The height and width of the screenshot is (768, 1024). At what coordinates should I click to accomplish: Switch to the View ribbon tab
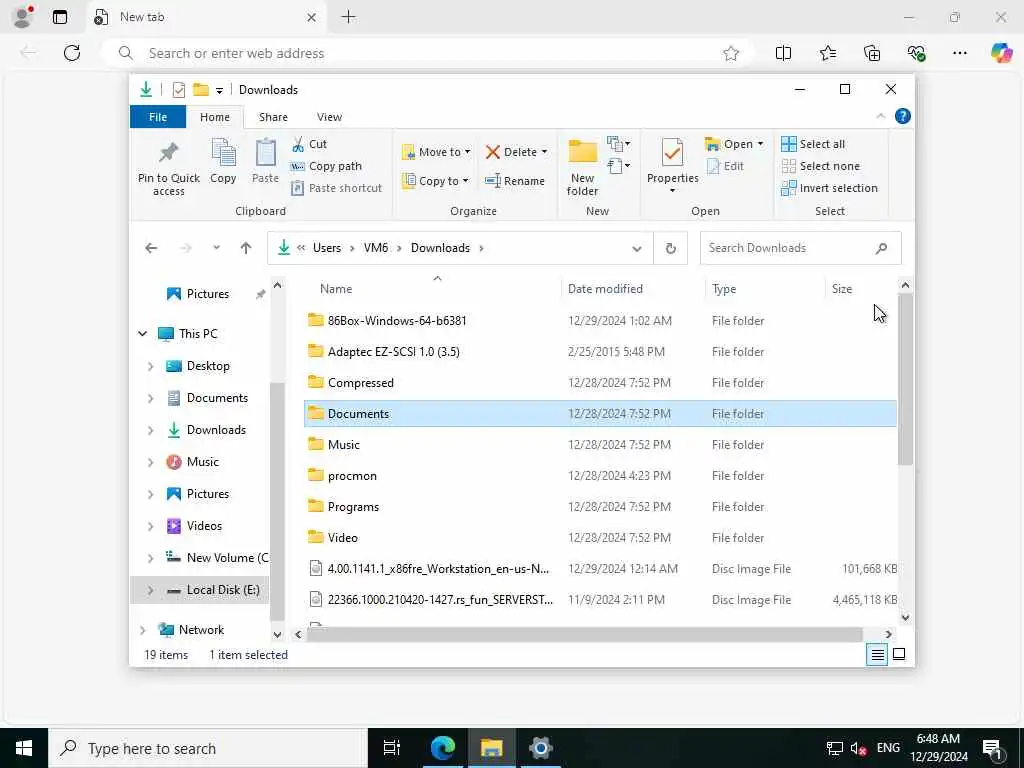tap(329, 117)
